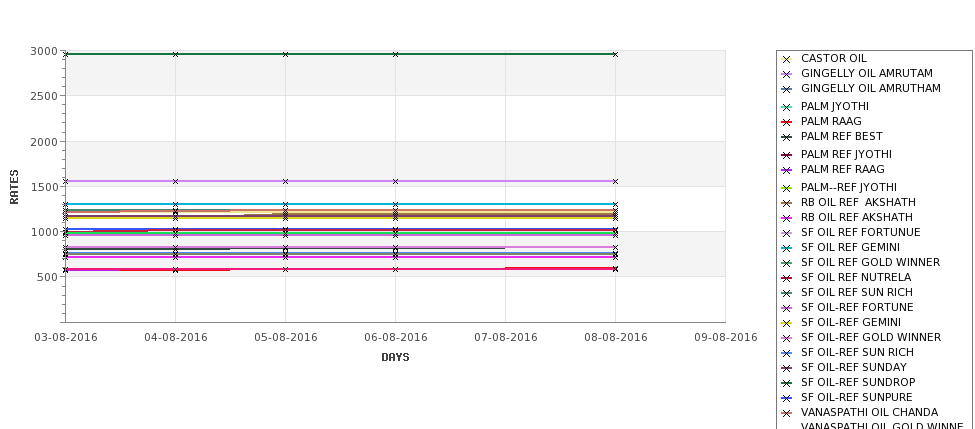975x429 pixels.
Task: Click SF OIL-REF SUNDROP legend label
Action: tap(857, 382)
